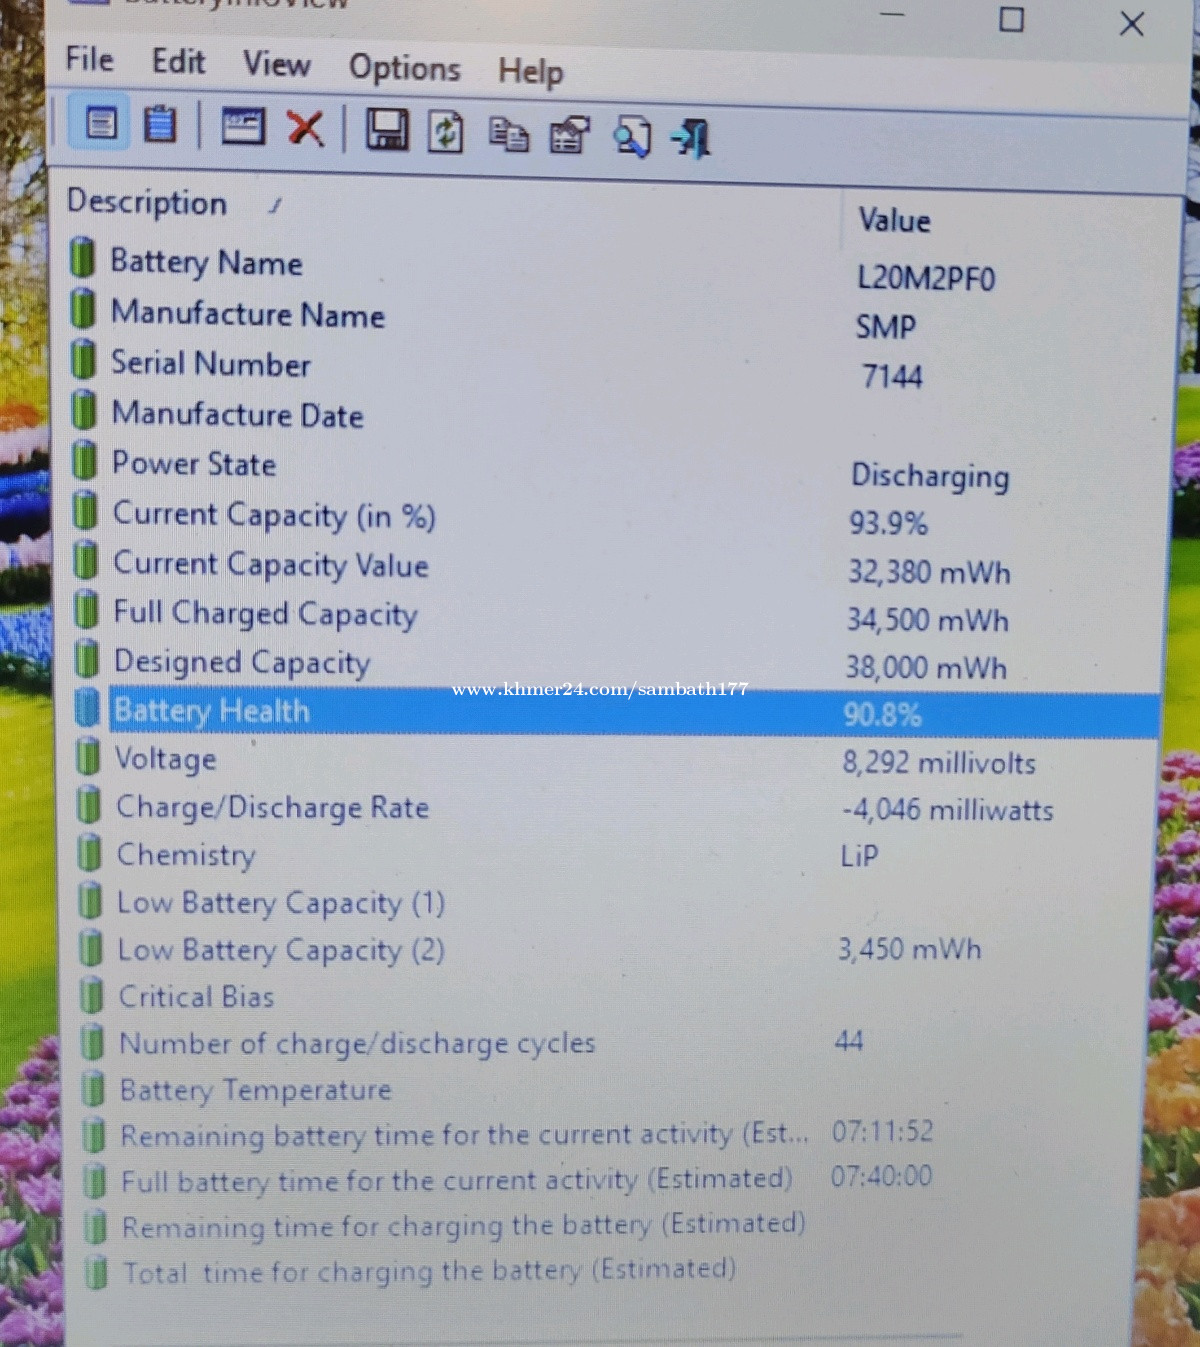Viewport: 1200px width, 1347px height.
Task: Click the 34,500 mWh value
Action: coord(927,620)
